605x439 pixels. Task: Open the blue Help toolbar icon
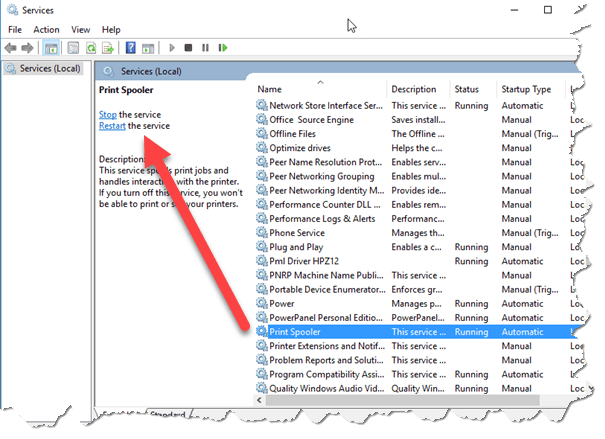[130, 47]
